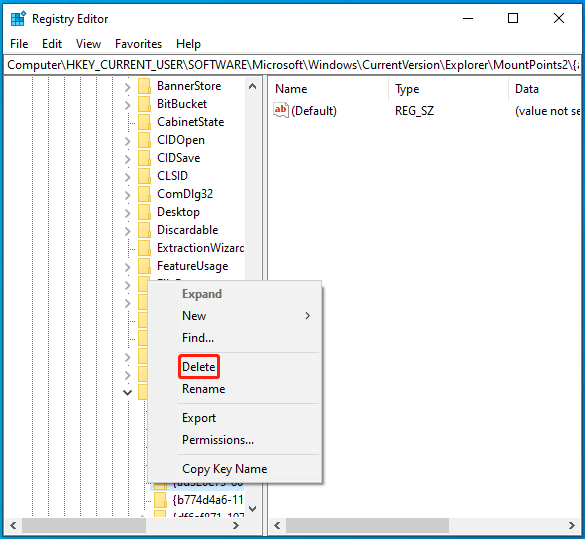Open the New submenu arrow
The height and width of the screenshot is (539, 585).
click(x=307, y=316)
